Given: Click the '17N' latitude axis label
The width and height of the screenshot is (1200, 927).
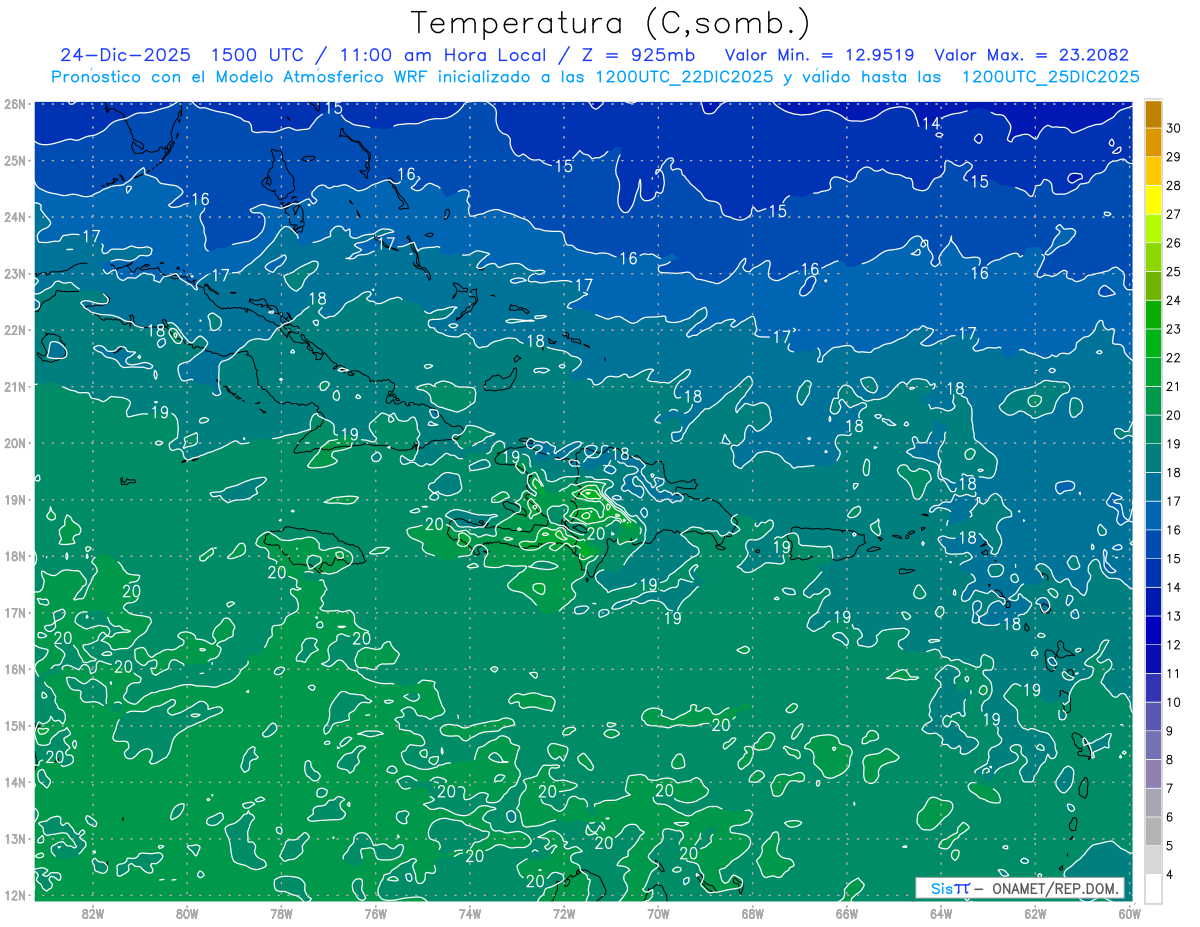Looking at the screenshot, I should [x=14, y=612].
